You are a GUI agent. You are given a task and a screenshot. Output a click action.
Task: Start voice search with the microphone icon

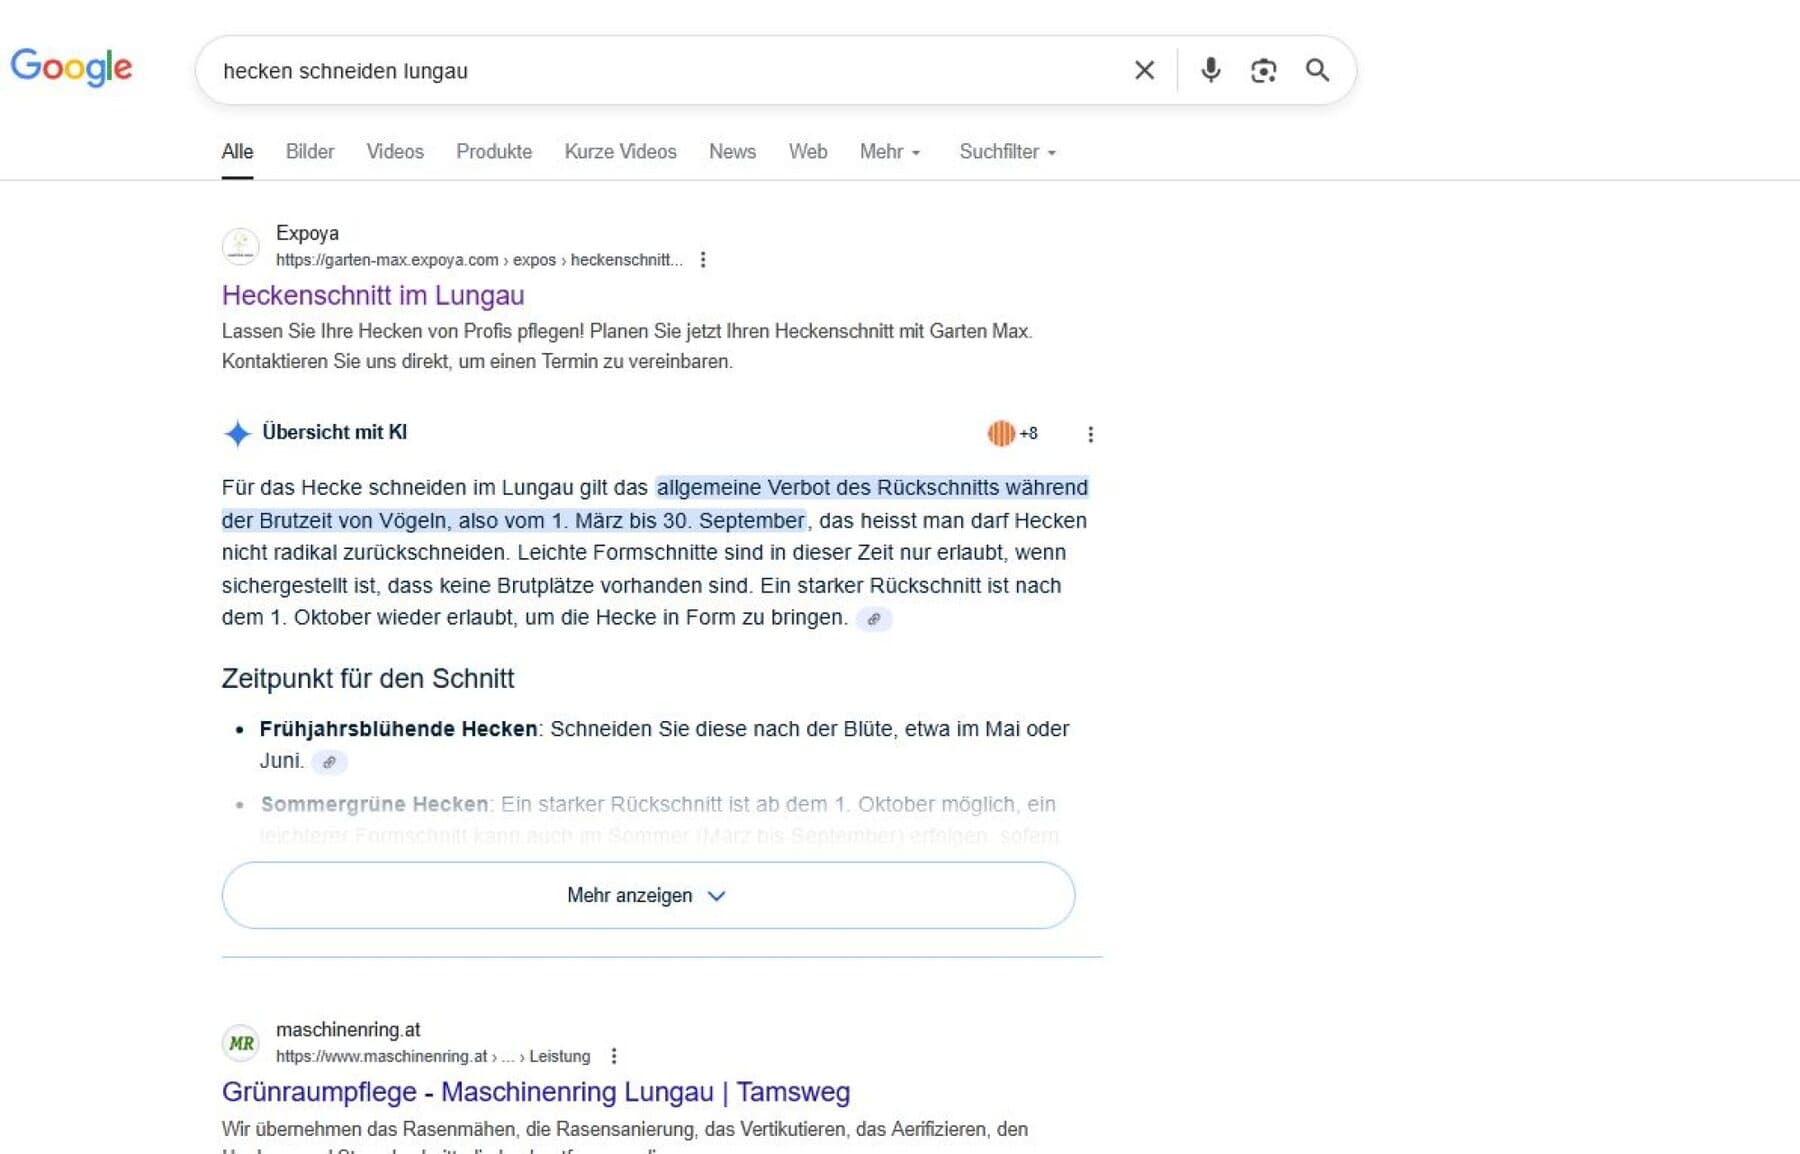pyautogui.click(x=1210, y=70)
